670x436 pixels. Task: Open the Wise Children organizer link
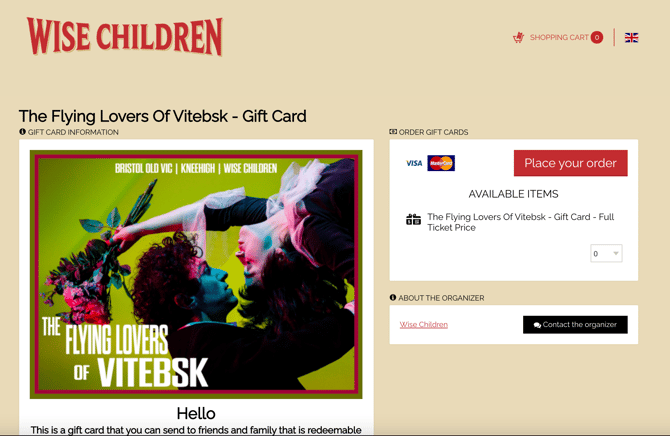point(423,325)
